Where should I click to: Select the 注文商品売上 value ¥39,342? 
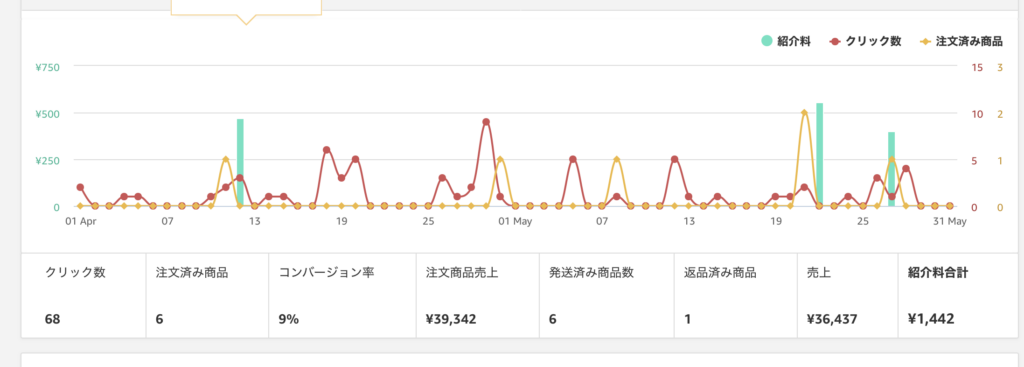[451, 319]
